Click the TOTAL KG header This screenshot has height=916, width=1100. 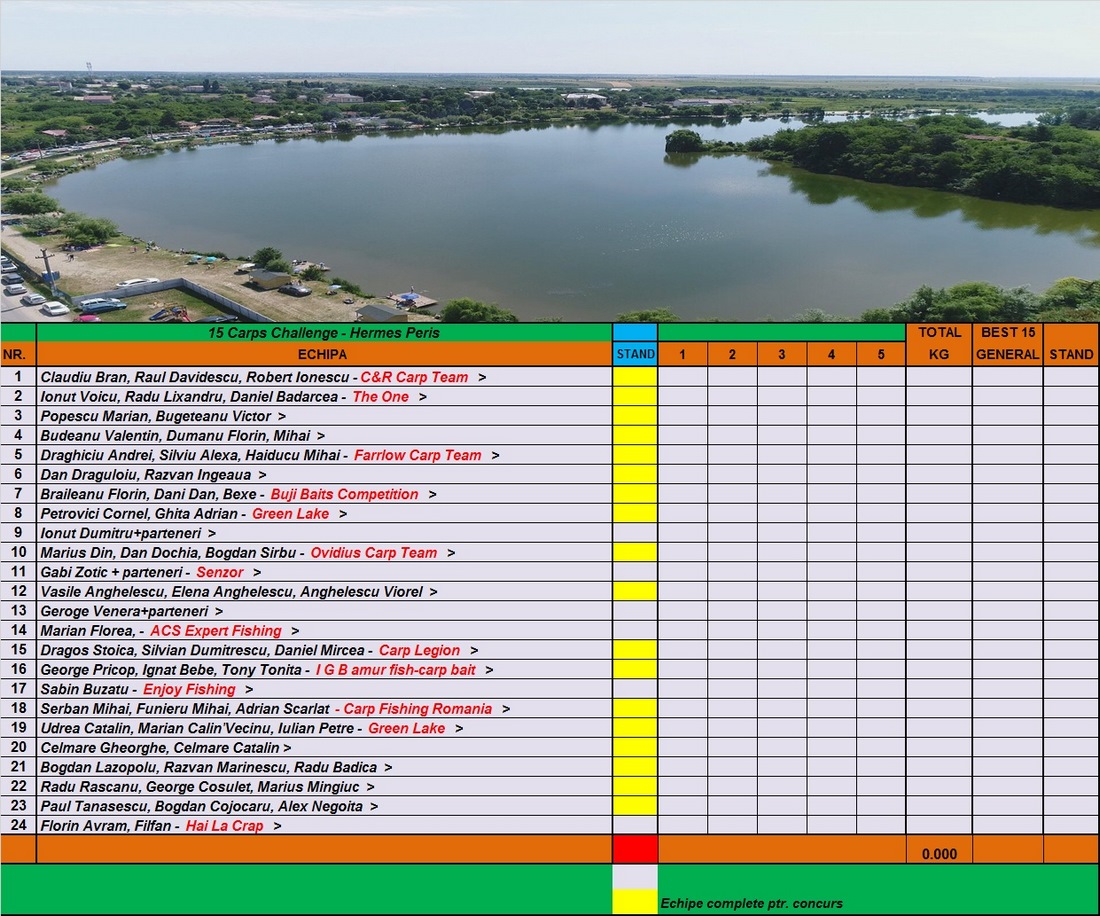point(939,344)
